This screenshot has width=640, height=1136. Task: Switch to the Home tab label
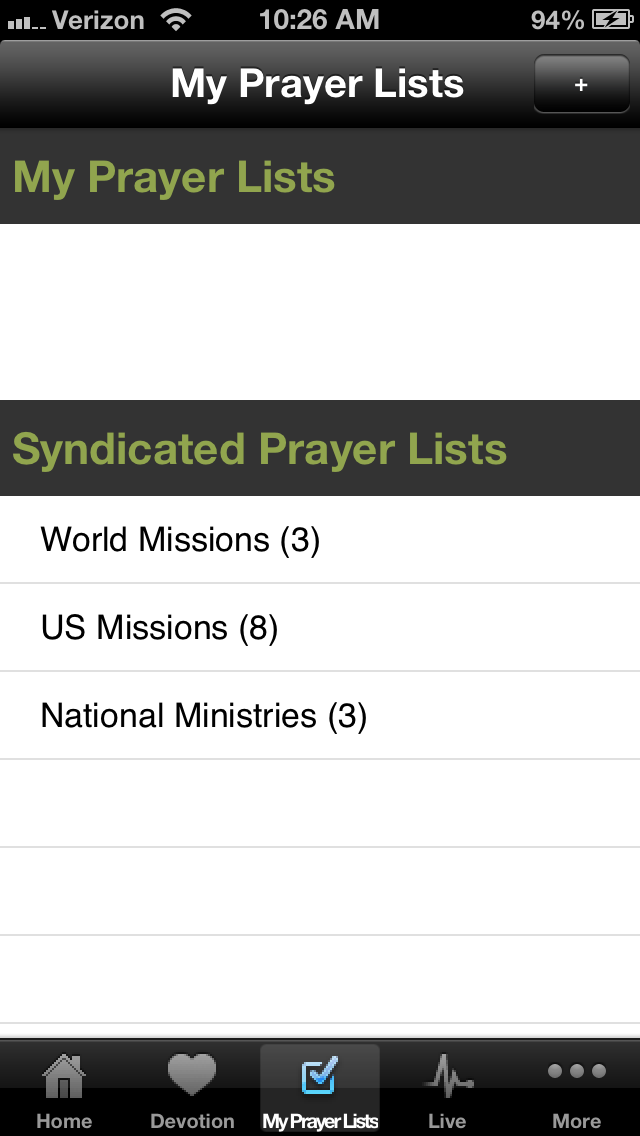point(64,1121)
